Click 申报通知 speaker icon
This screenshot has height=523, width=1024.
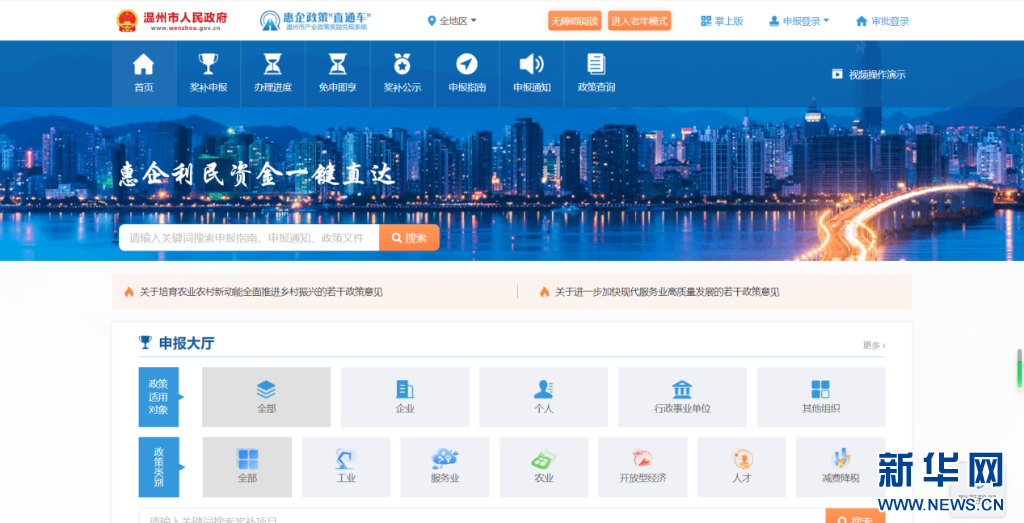[532, 65]
